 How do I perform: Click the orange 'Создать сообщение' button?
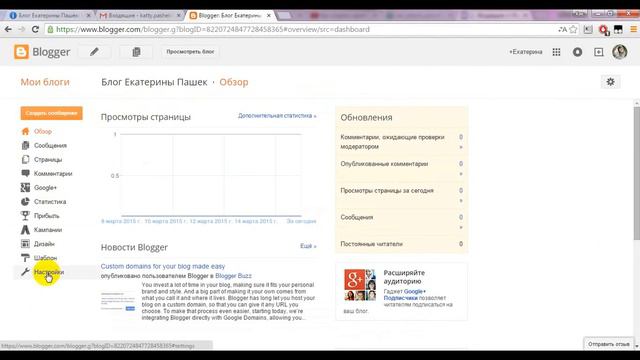(x=51, y=113)
